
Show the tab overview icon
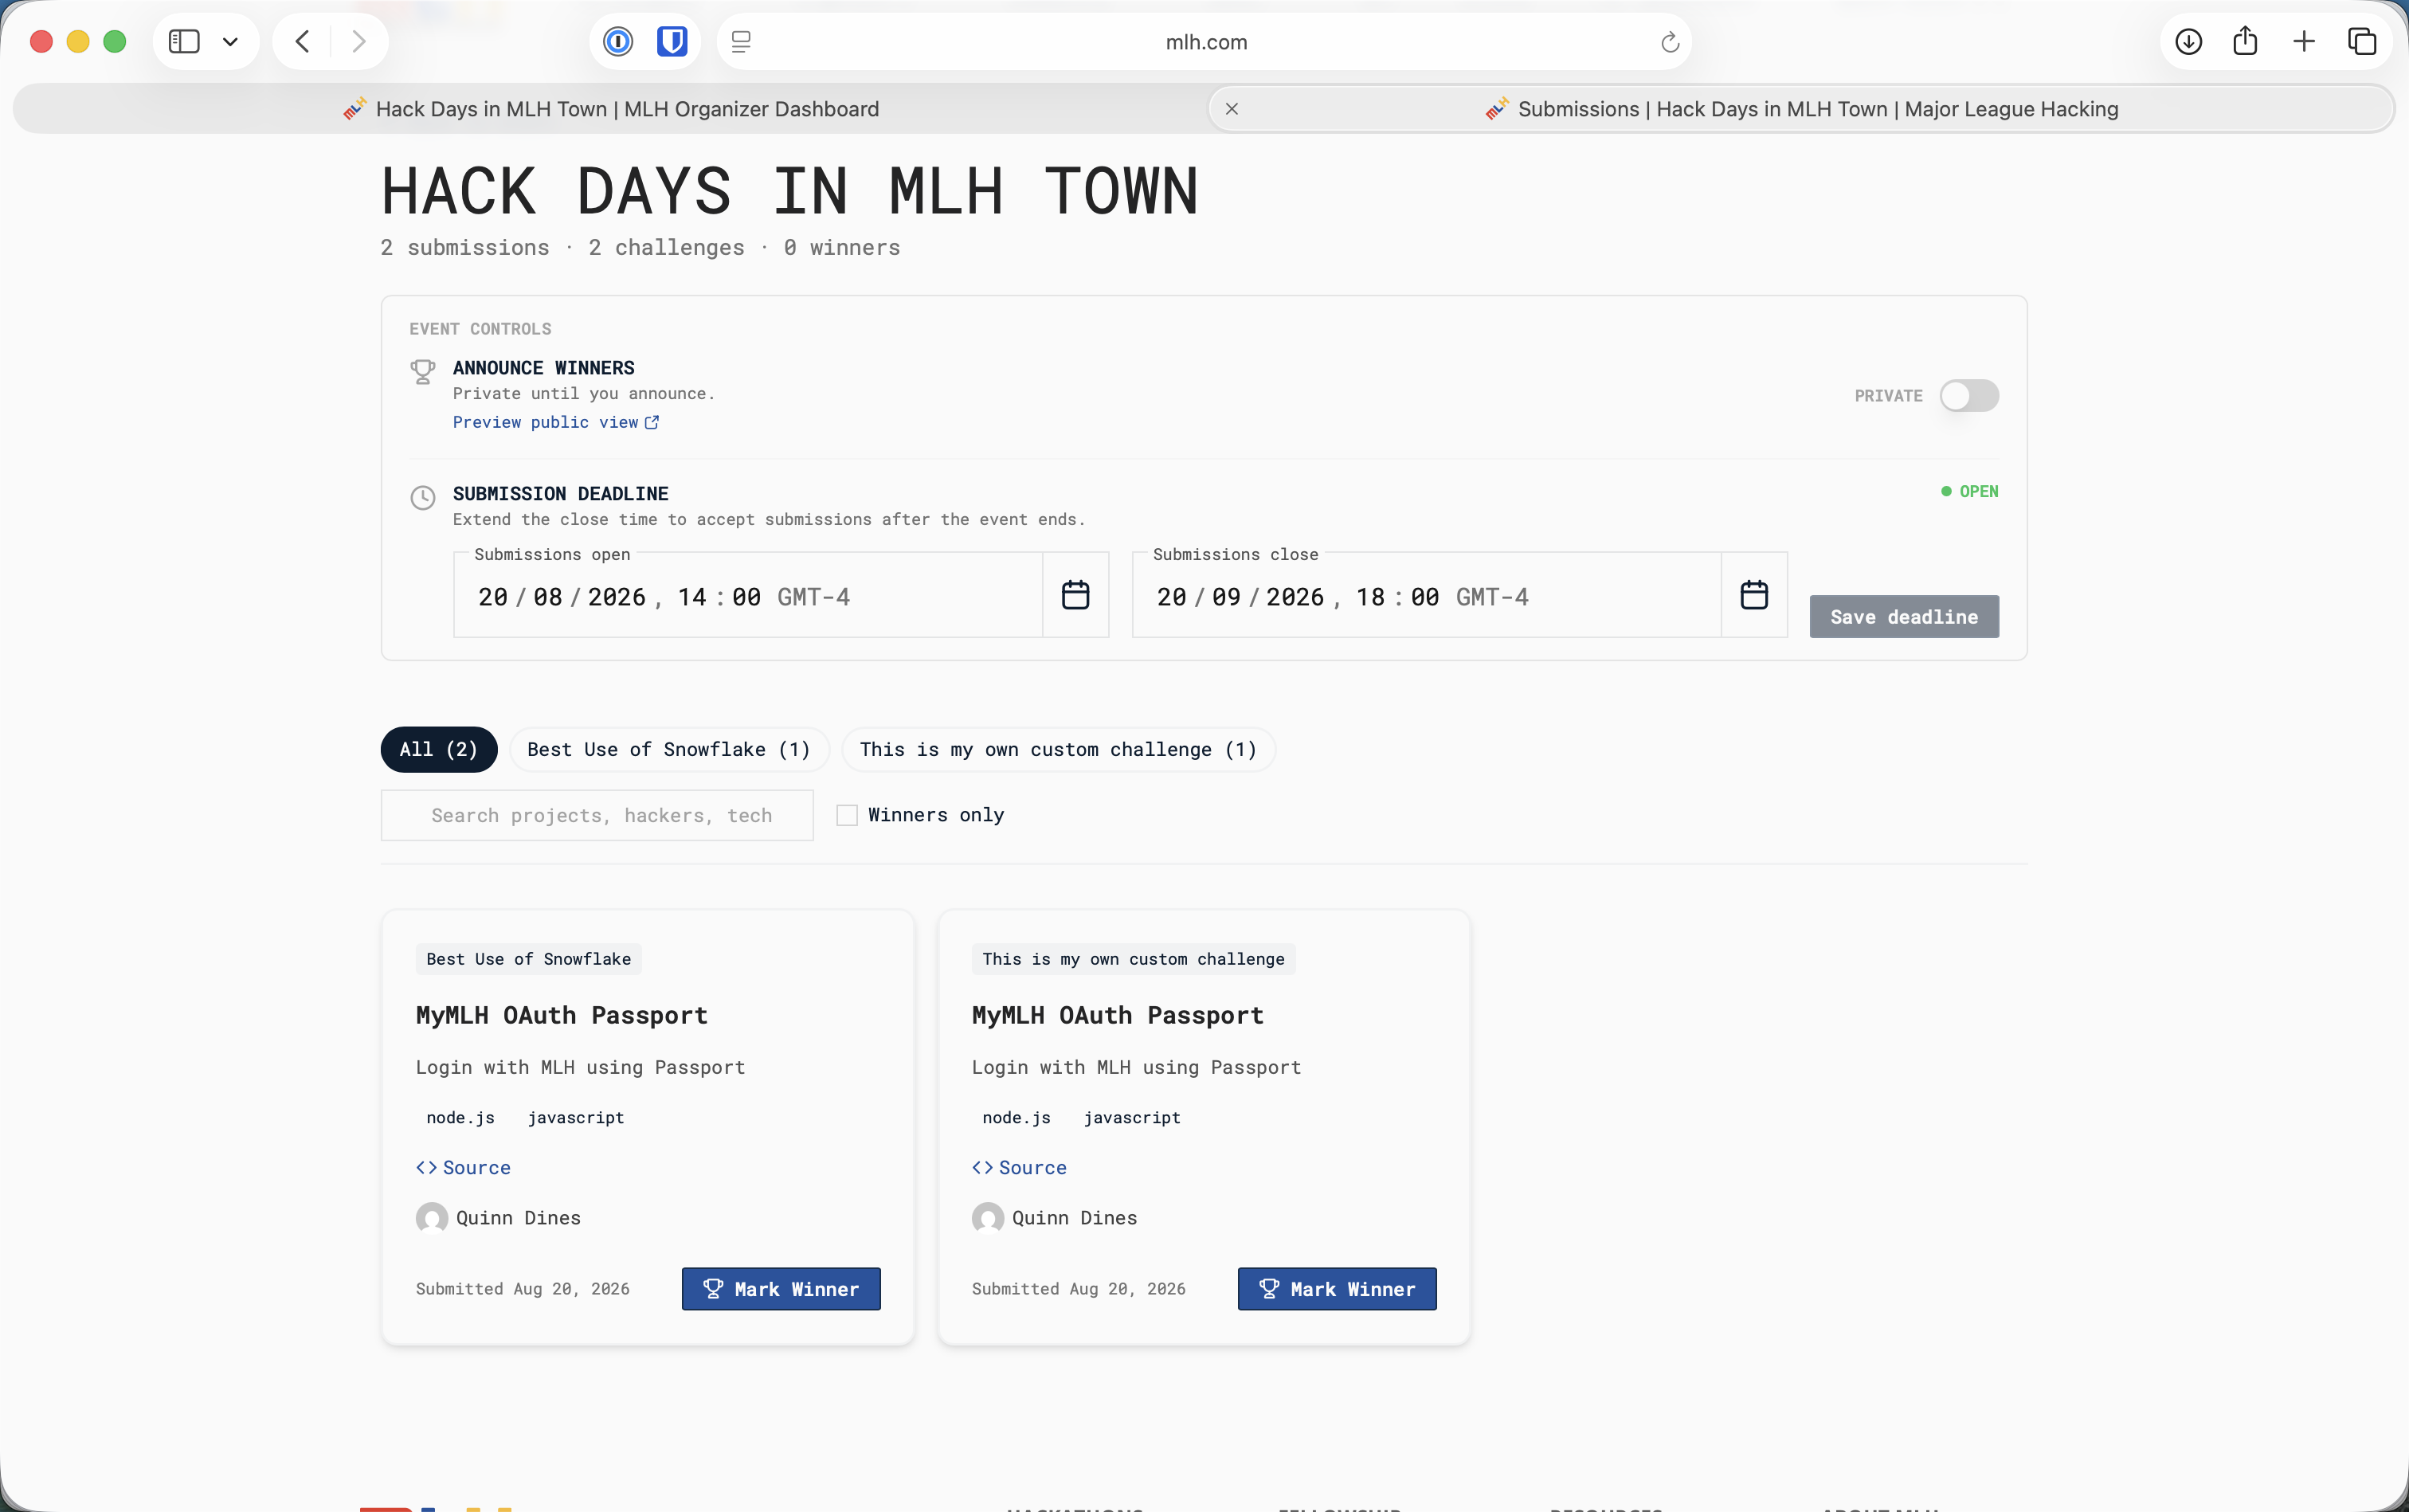pyautogui.click(x=2362, y=42)
